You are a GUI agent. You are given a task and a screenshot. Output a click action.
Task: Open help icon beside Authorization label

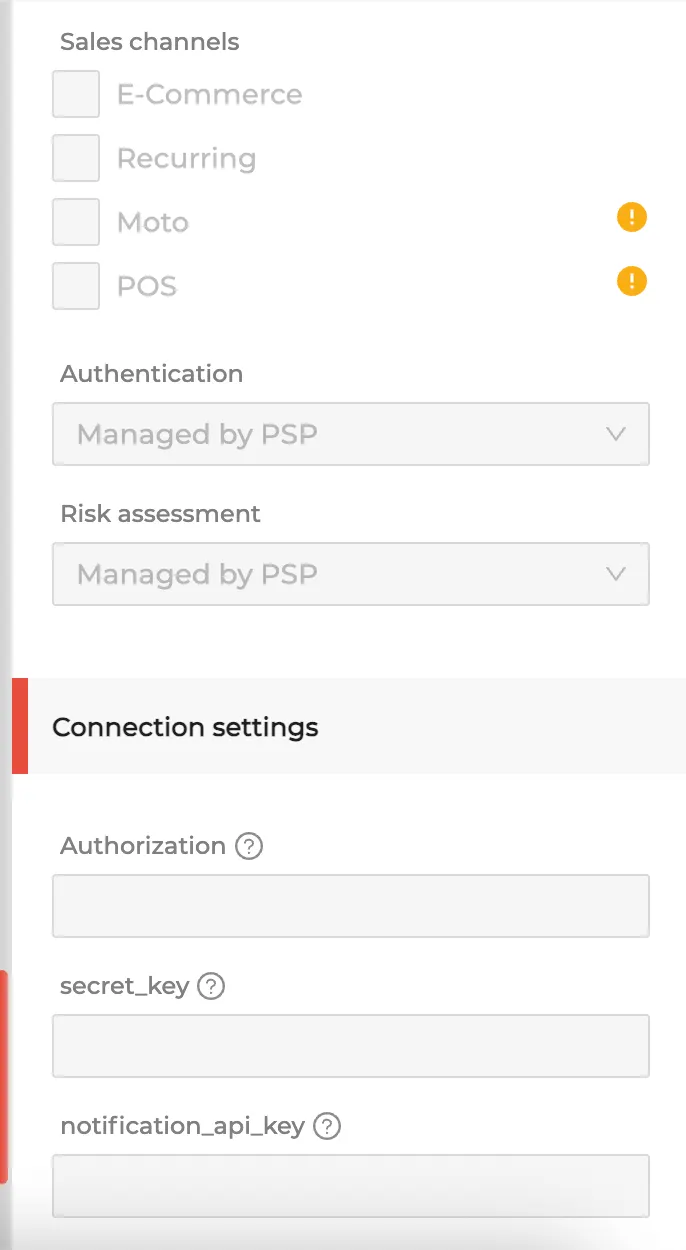tap(249, 846)
